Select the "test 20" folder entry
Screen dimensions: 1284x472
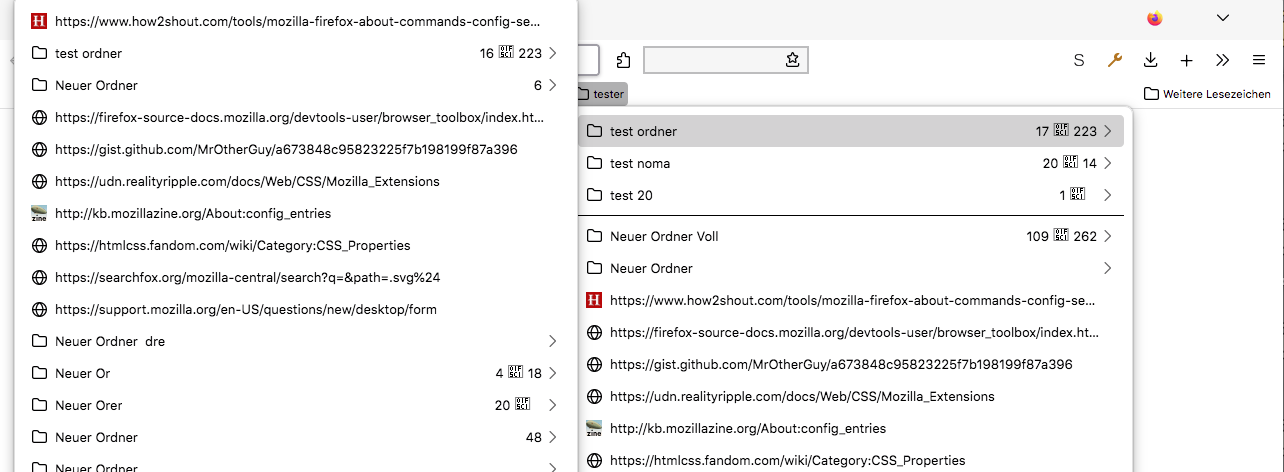pyautogui.click(x=631, y=195)
